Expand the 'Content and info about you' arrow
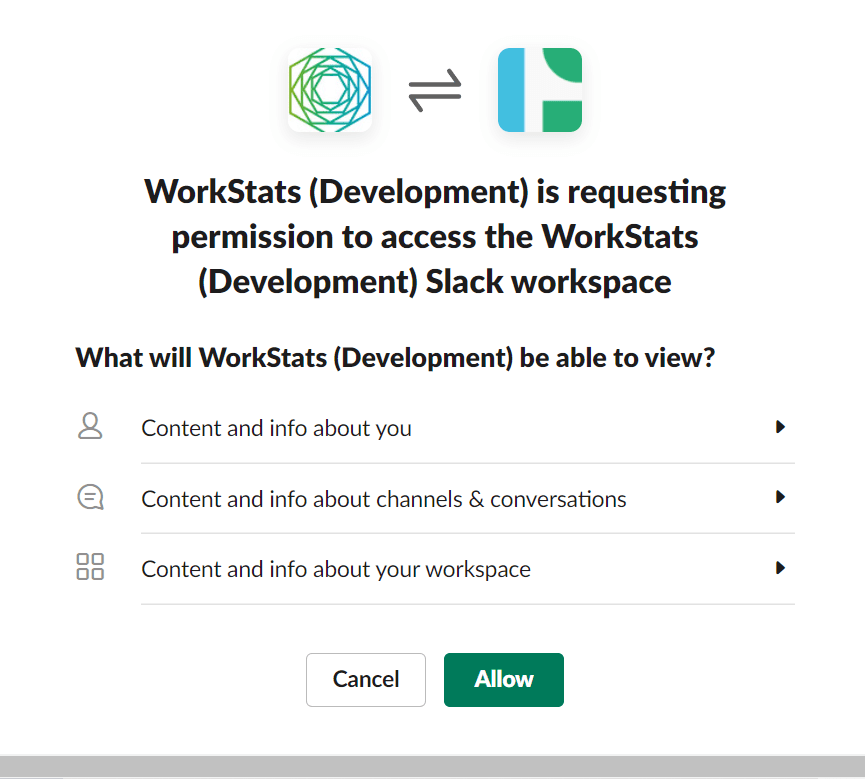The height and width of the screenshot is (779, 865). 780,426
